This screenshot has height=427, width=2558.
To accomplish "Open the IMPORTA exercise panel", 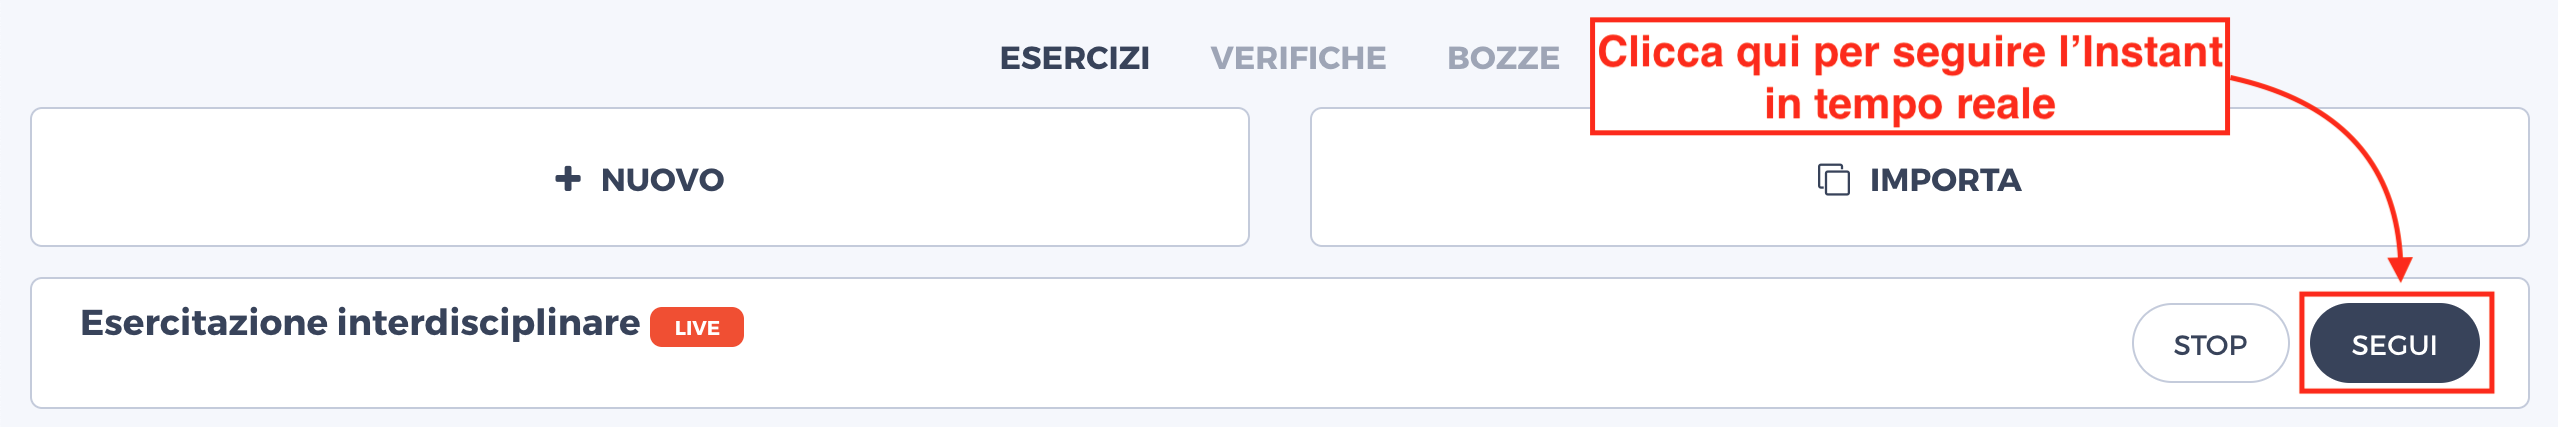I will coord(1919,177).
